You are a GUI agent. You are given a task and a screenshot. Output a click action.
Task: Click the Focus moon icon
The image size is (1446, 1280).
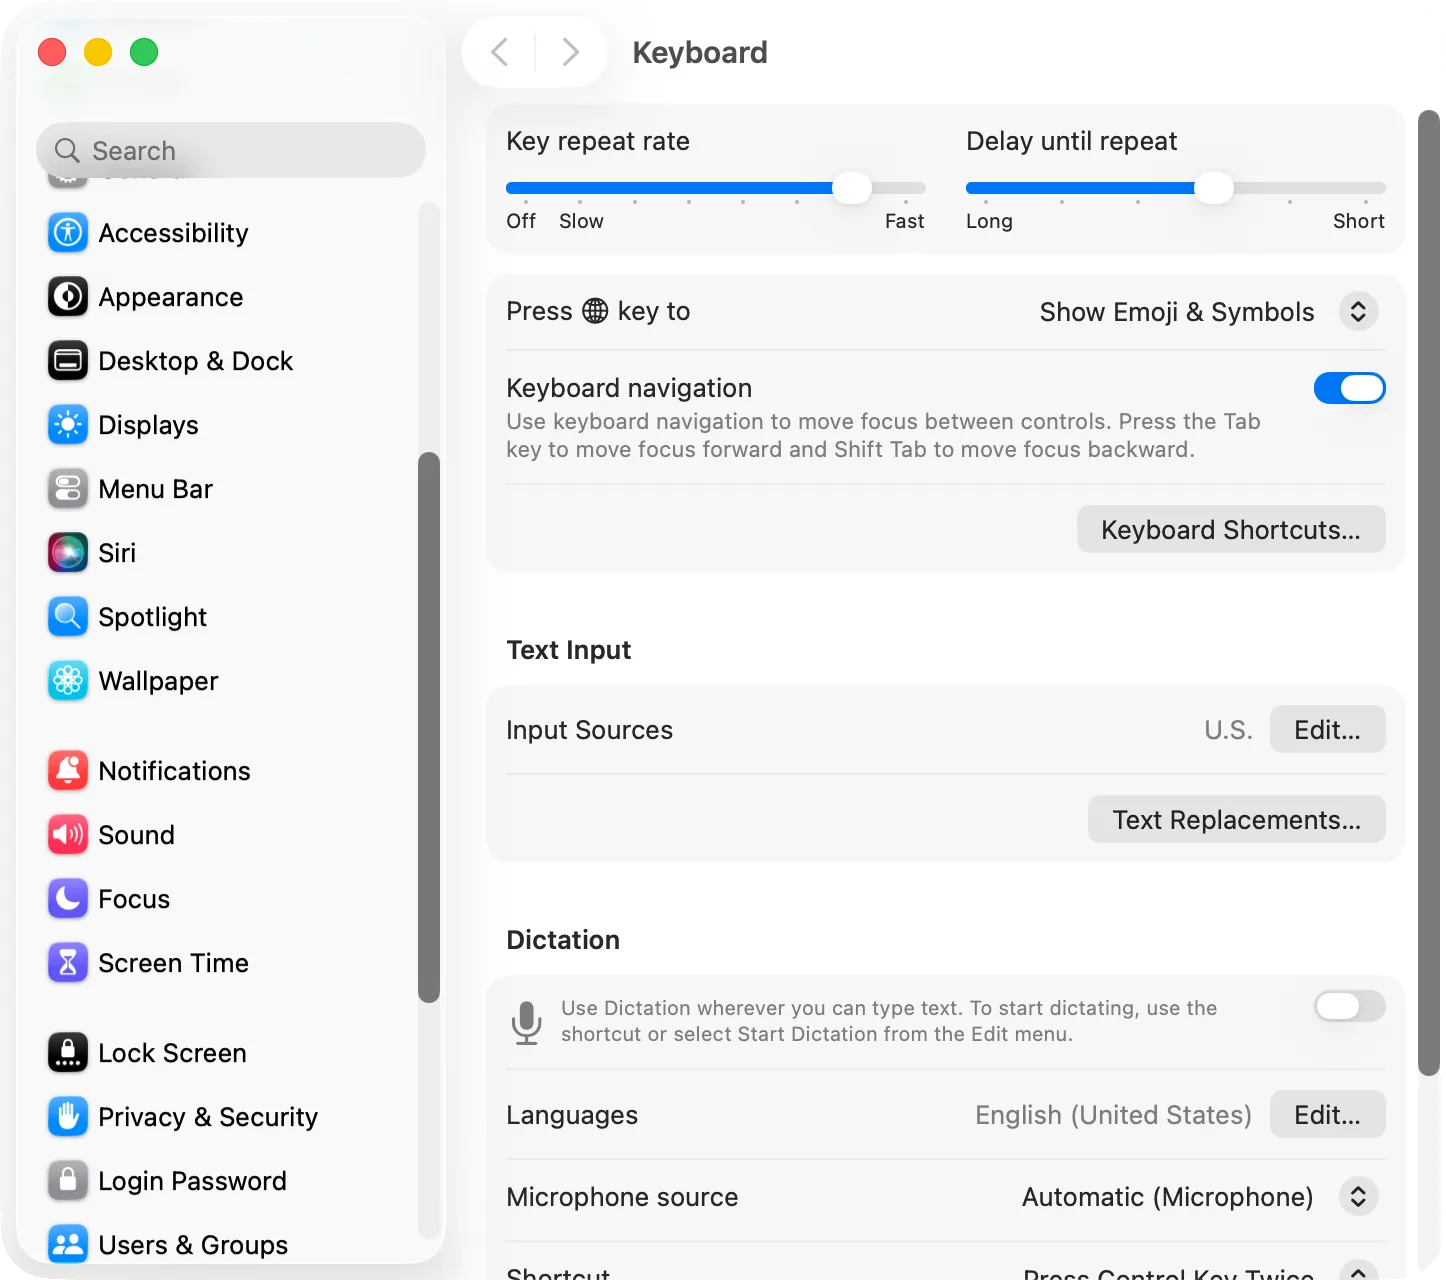(68, 899)
